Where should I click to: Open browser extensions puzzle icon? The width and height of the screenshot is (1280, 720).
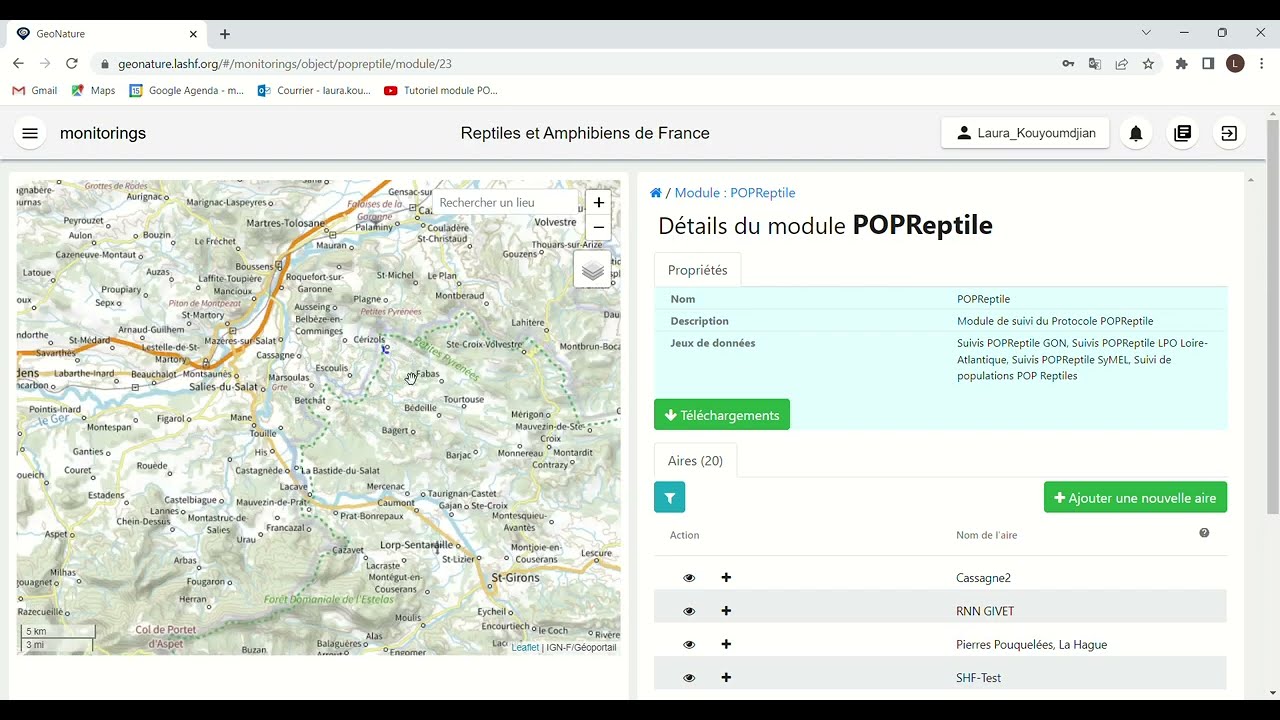1181,64
